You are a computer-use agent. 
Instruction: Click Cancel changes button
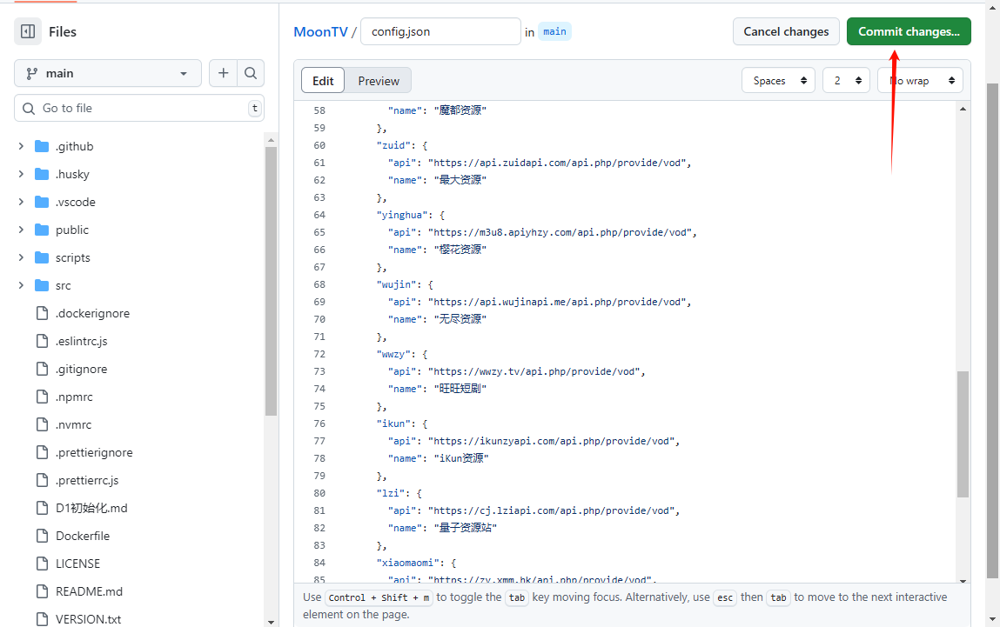point(786,32)
